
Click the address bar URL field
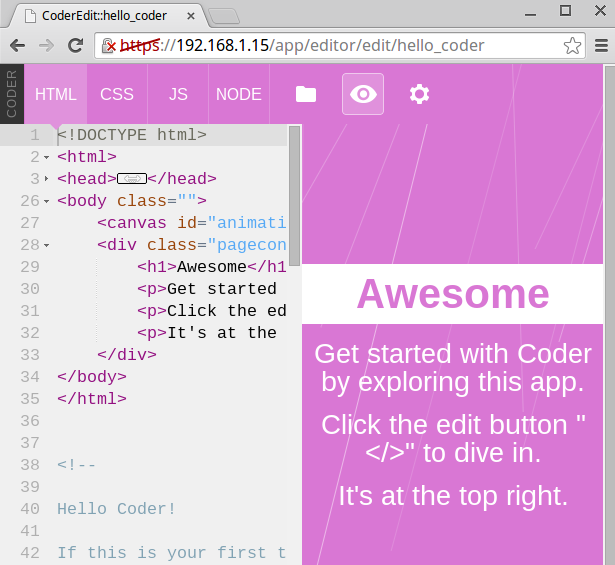[330, 46]
